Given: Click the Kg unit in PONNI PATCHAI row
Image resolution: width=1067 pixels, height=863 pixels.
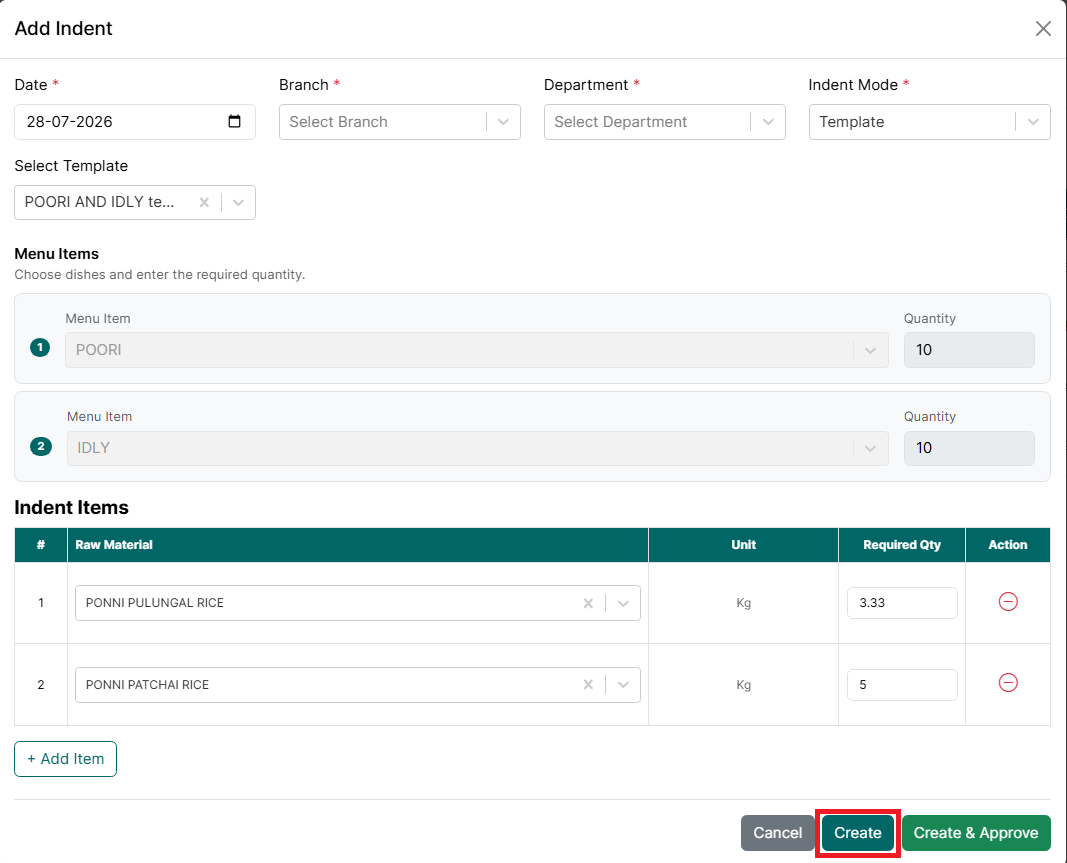Looking at the screenshot, I should coord(743,685).
